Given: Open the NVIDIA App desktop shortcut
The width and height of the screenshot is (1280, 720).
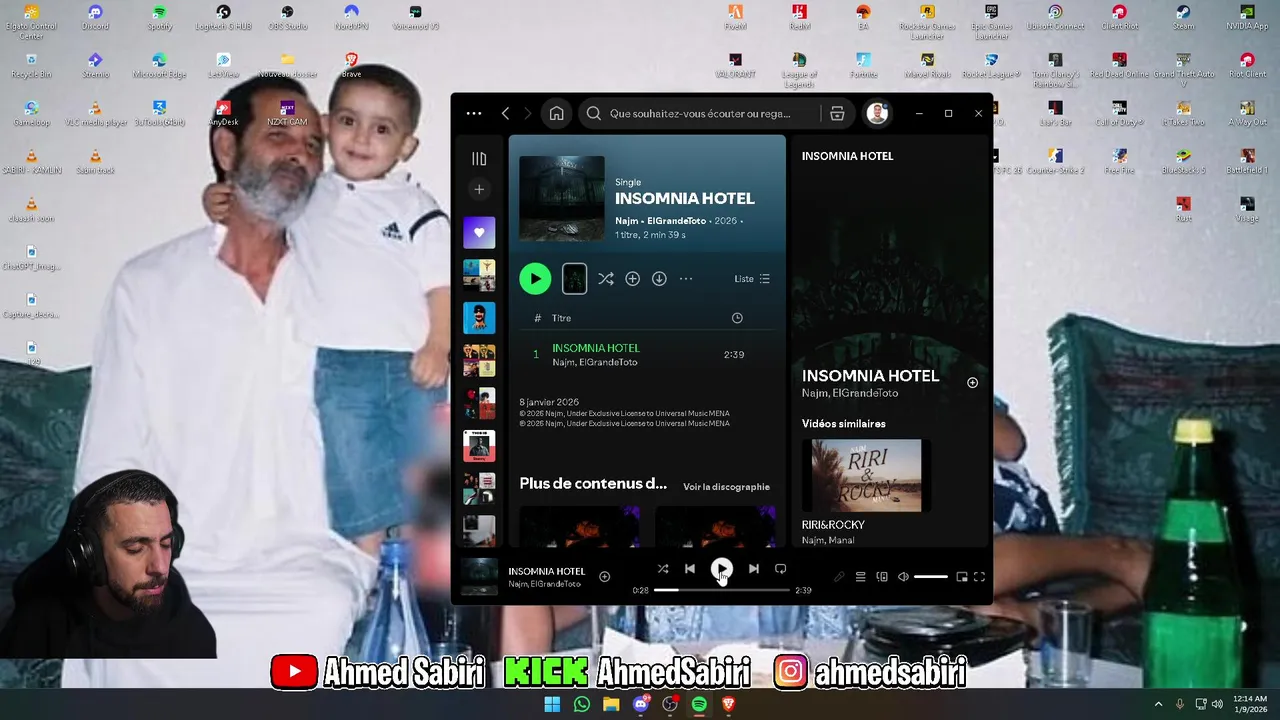Looking at the screenshot, I should click(x=1247, y=17).
